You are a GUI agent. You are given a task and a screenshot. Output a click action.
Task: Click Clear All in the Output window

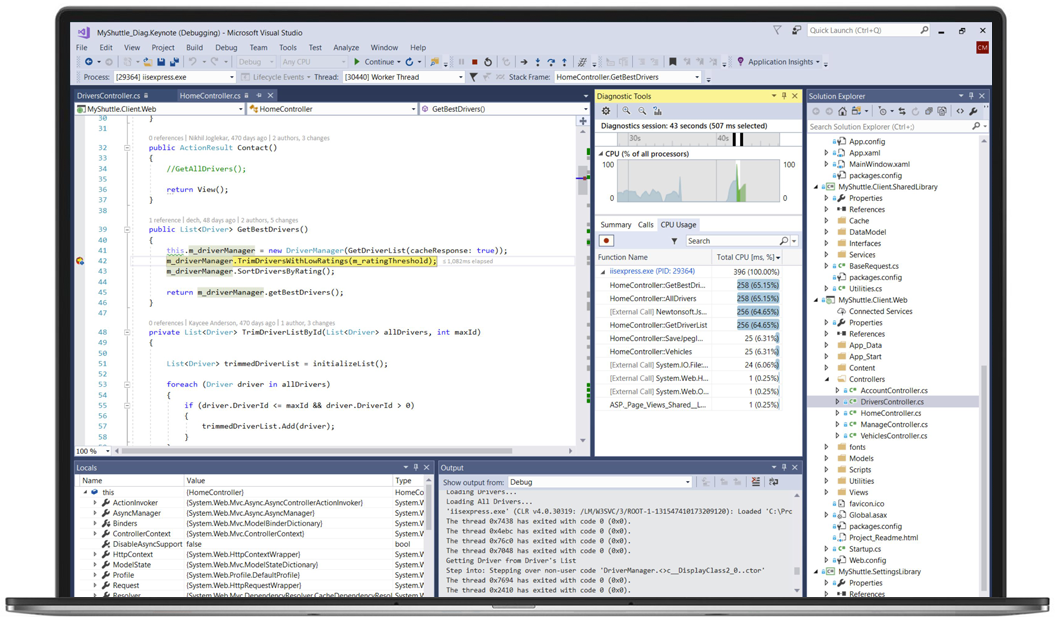click(x=754, y=481)
